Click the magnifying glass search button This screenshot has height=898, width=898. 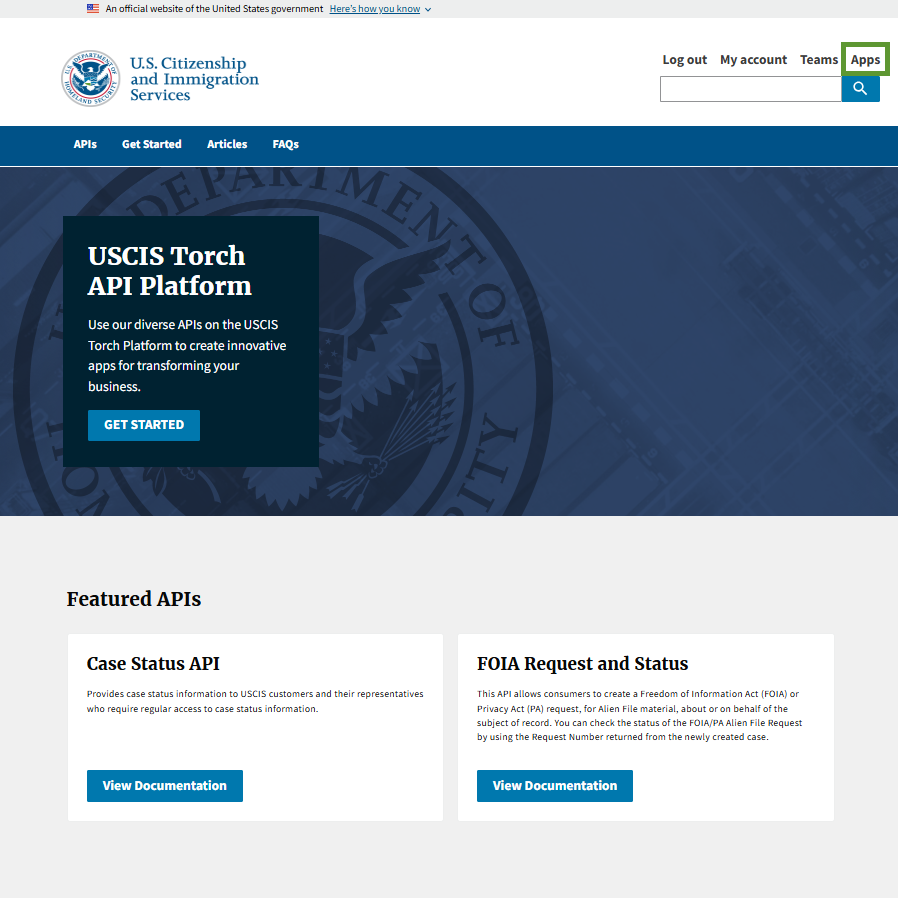coord(860,89)
